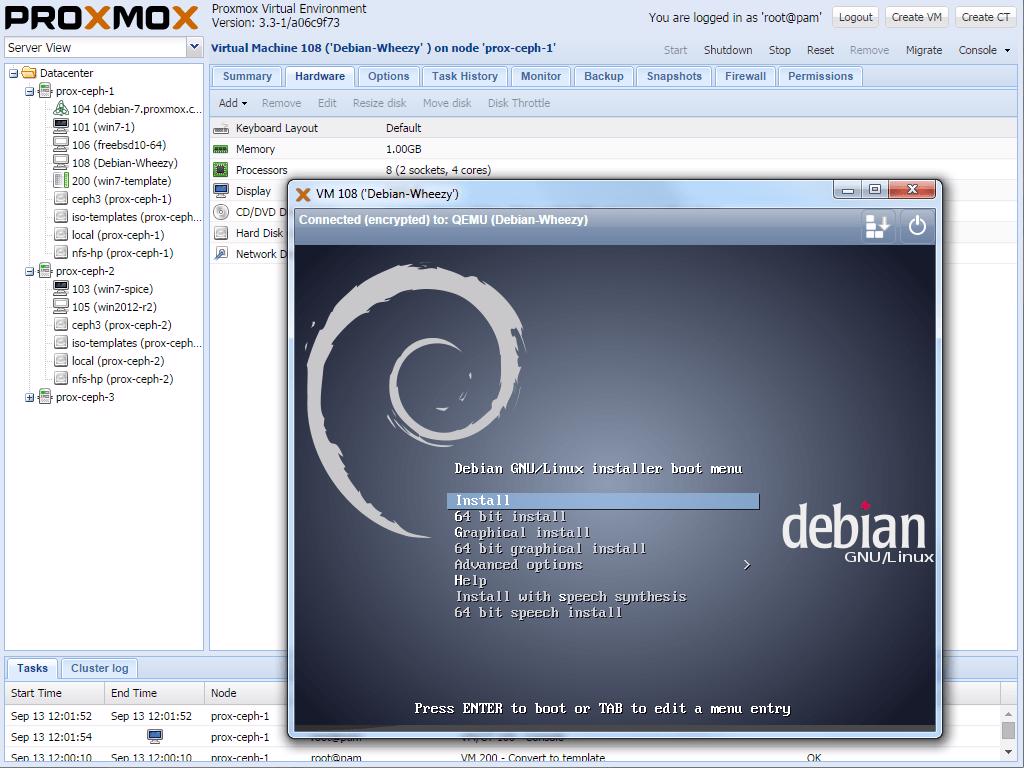Viewport: 1024px width, 768px height.
Task: Click the Shutdown button
Action: (x=728, y=50)
